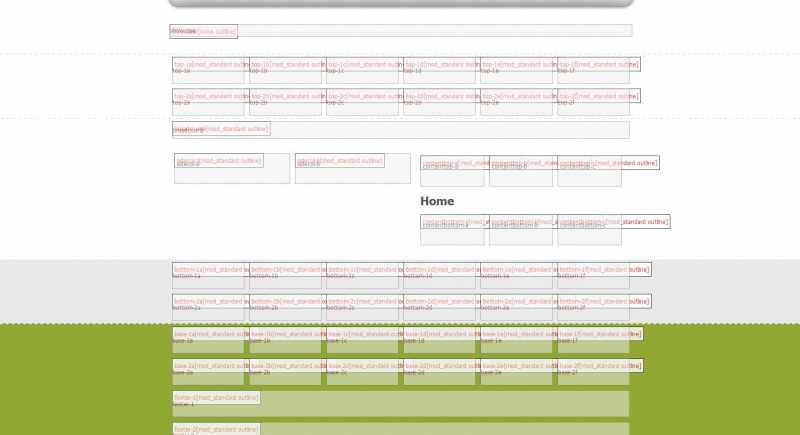
Task: Select the top-1c module position
Action: pos(362,71)
